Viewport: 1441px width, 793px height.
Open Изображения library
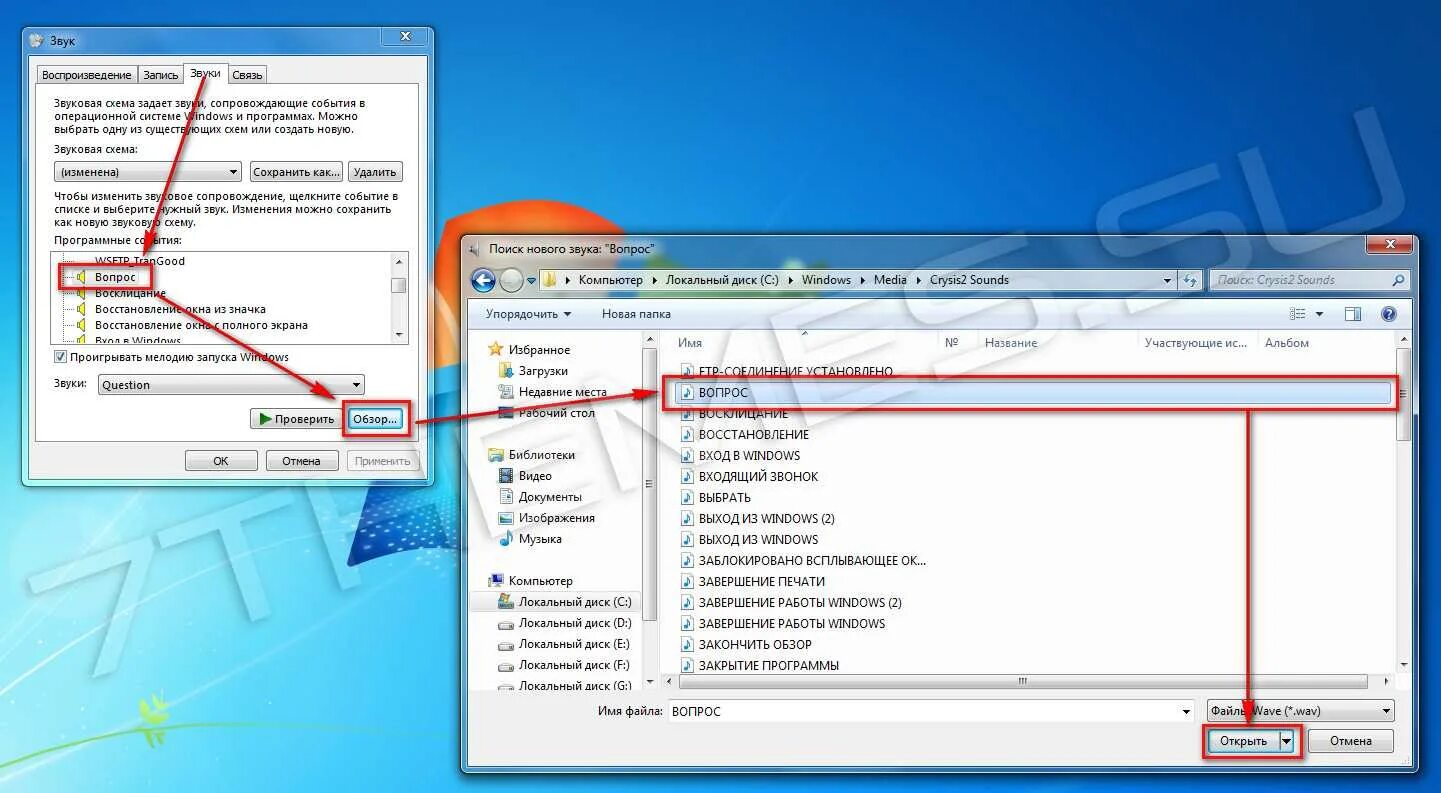click(557, 518)
